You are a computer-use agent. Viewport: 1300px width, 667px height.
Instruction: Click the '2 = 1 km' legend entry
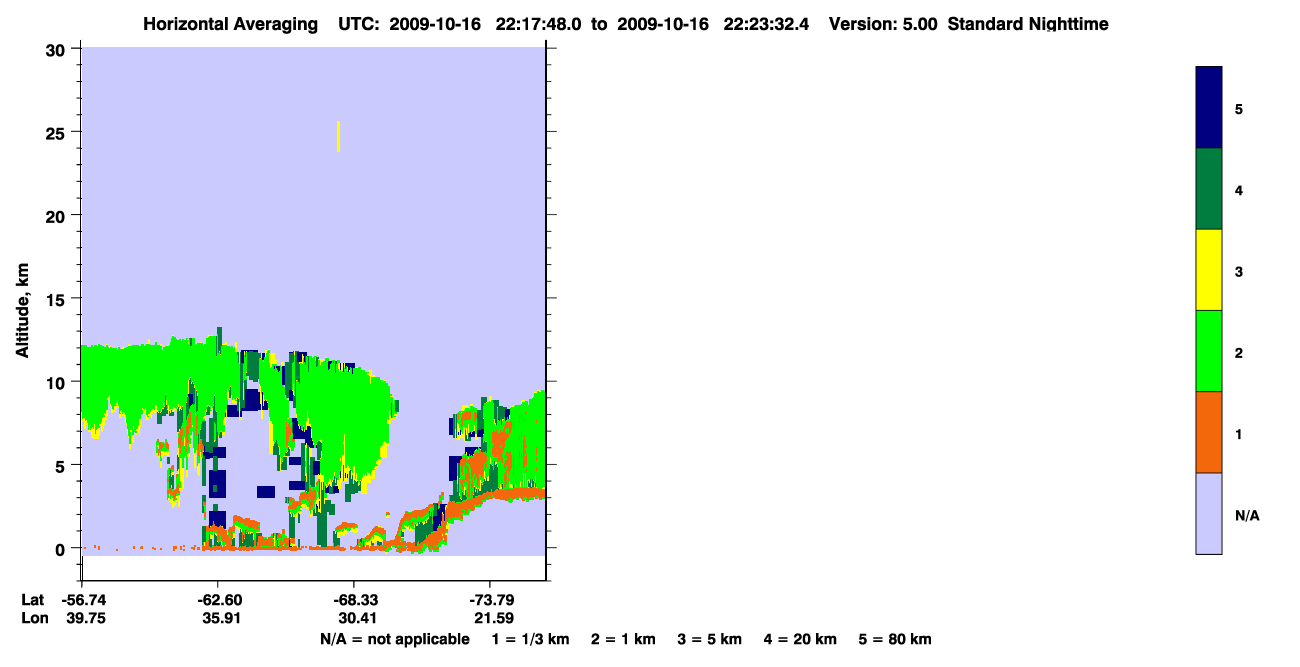624,639
